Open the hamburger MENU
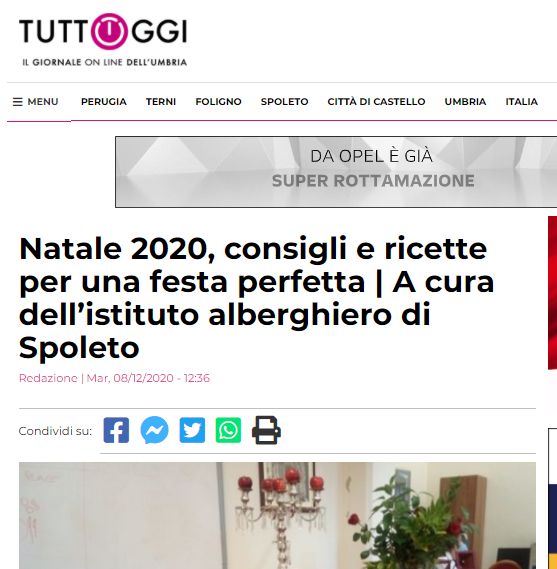The image size is (557, 569). (x=36, y=102)
